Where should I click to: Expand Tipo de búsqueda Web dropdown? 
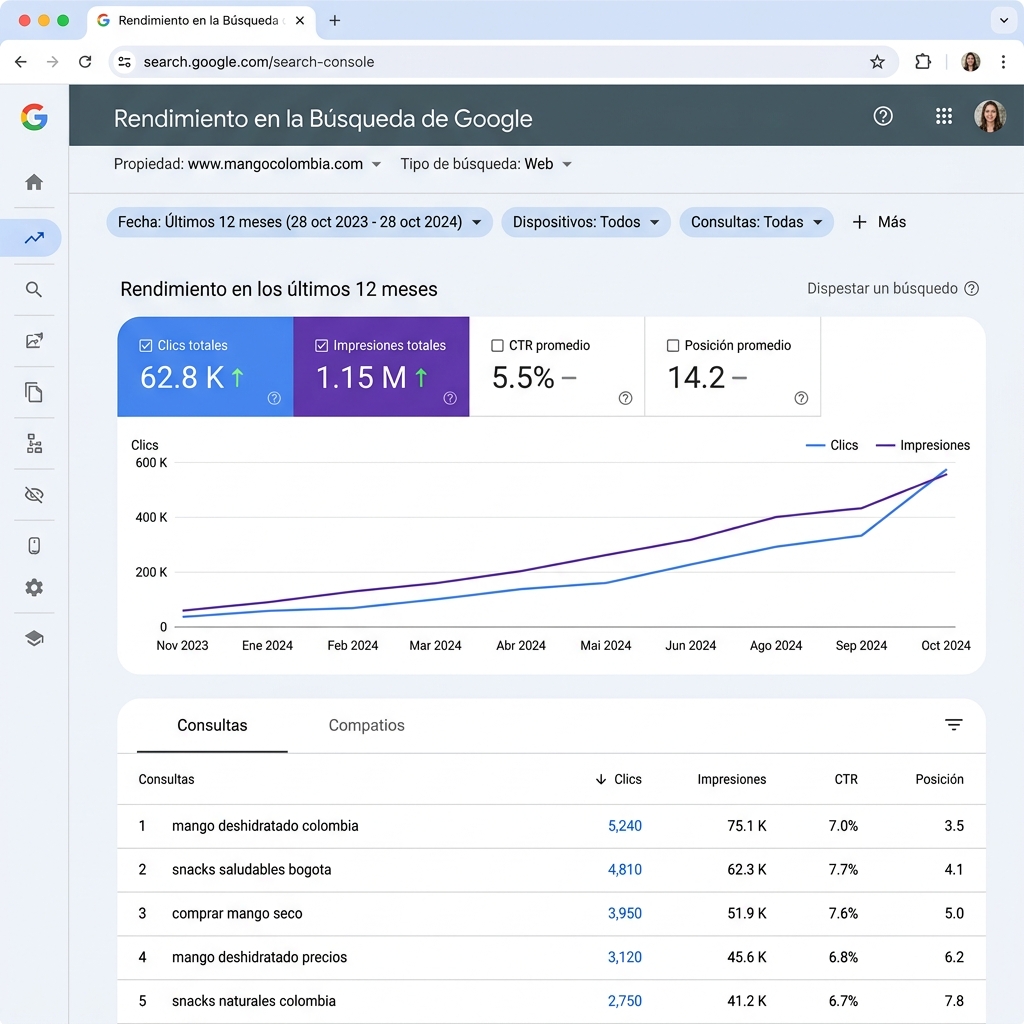pyautogui.click(x=487, y=164)
